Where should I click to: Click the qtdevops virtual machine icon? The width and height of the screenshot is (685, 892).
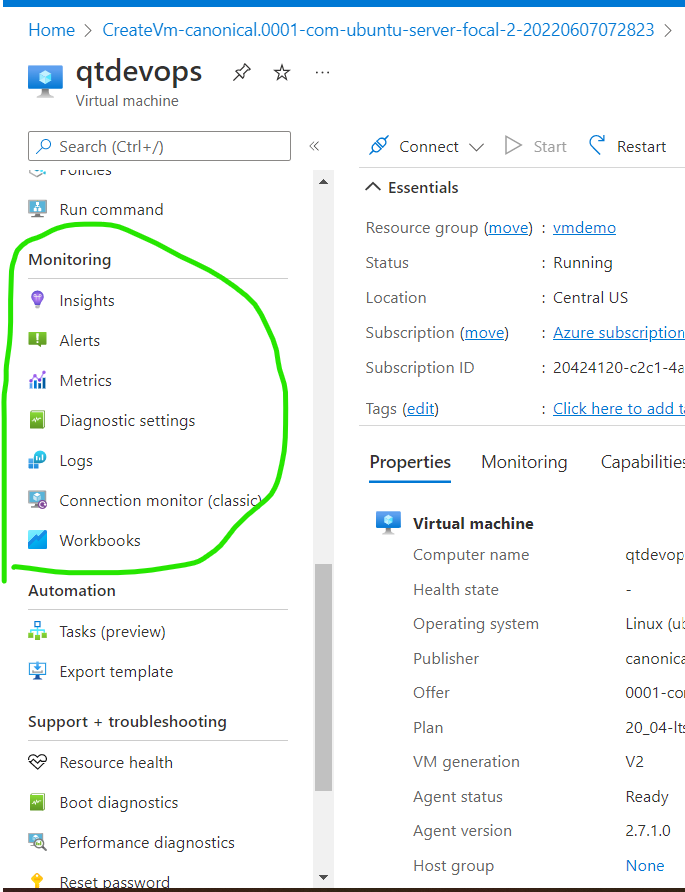(45, 81)
